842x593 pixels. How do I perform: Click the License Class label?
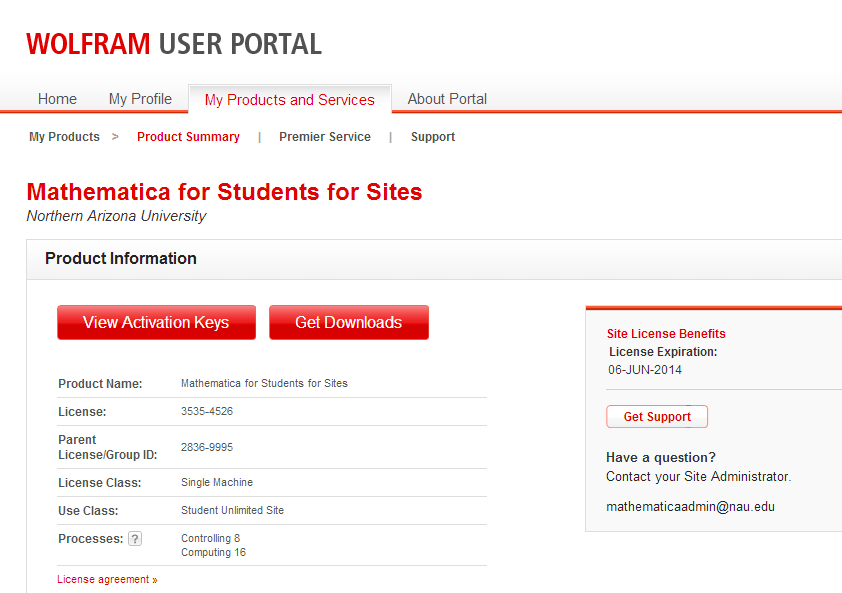click(100, 483)
